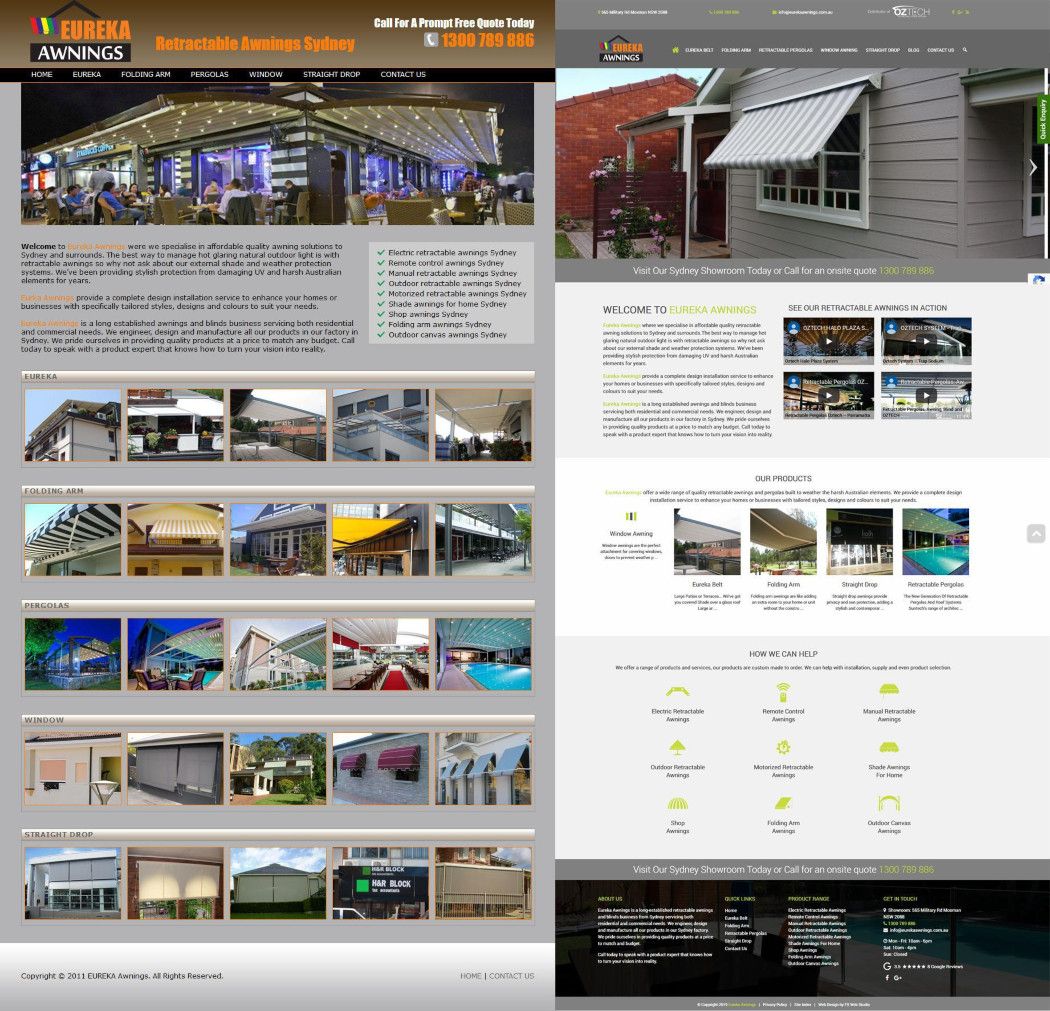Open the green Quick Enquiry side tab
The image size is (1050, 1011).
(x=1043, y=119)
